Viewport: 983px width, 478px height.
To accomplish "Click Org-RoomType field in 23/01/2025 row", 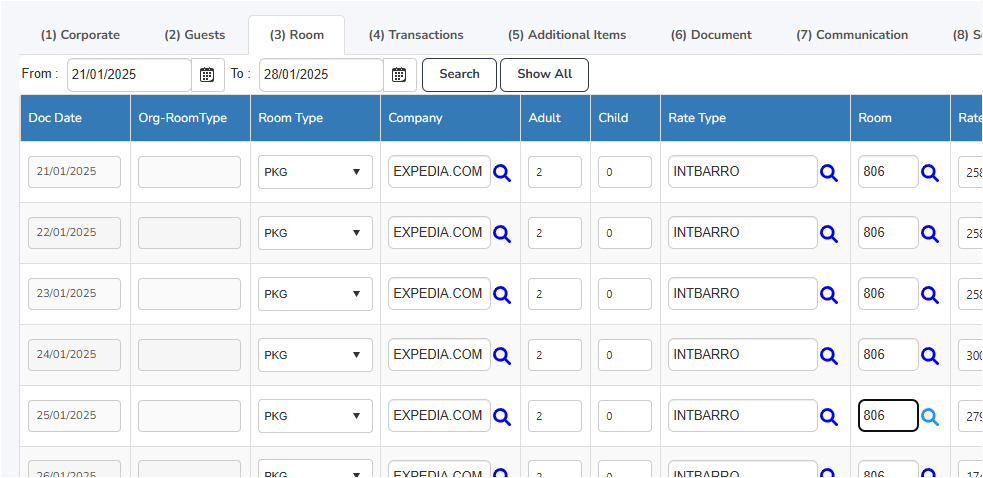I will pyautogui.click(x=189, y=294).
